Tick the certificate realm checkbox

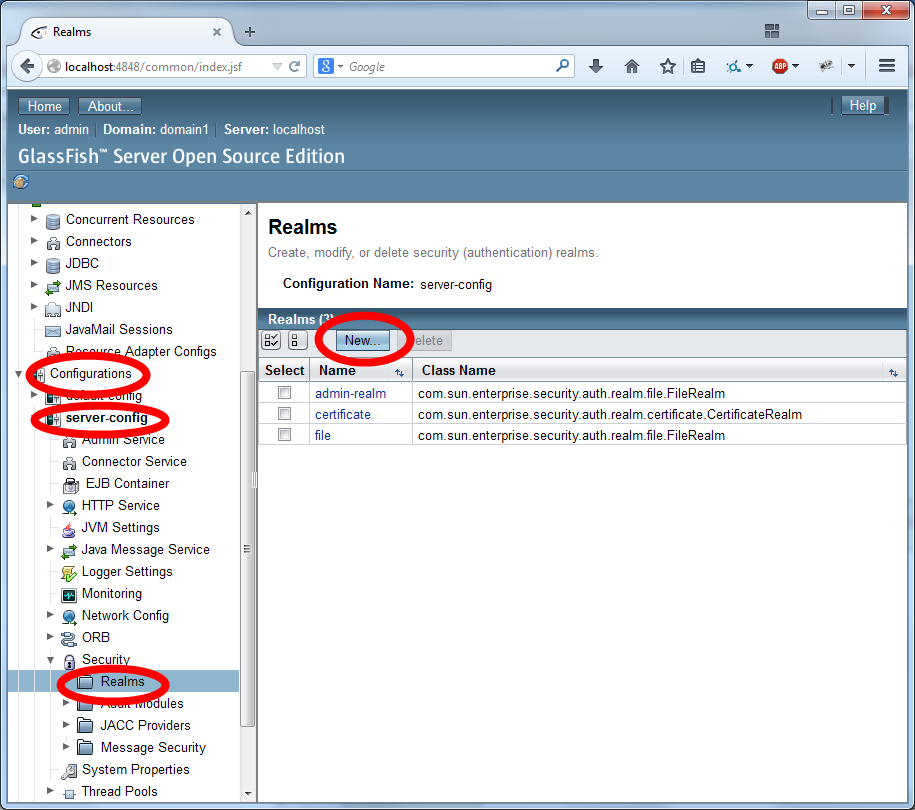[x=285, y=414]
